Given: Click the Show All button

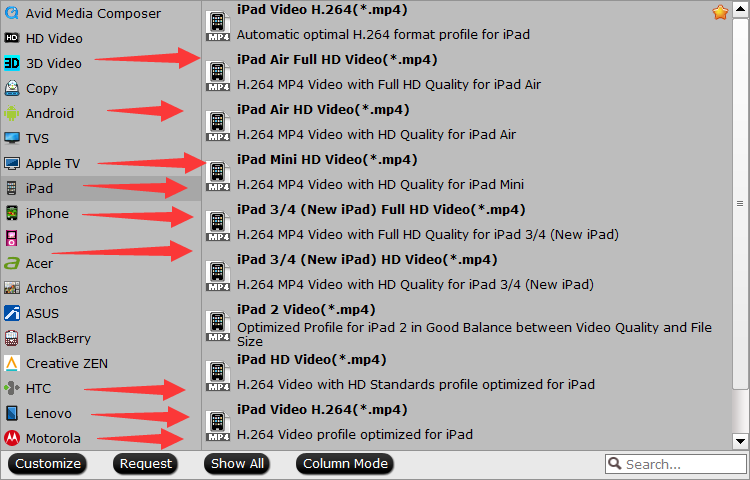Looking at the screenshot, I should click(x=237, y=464).
